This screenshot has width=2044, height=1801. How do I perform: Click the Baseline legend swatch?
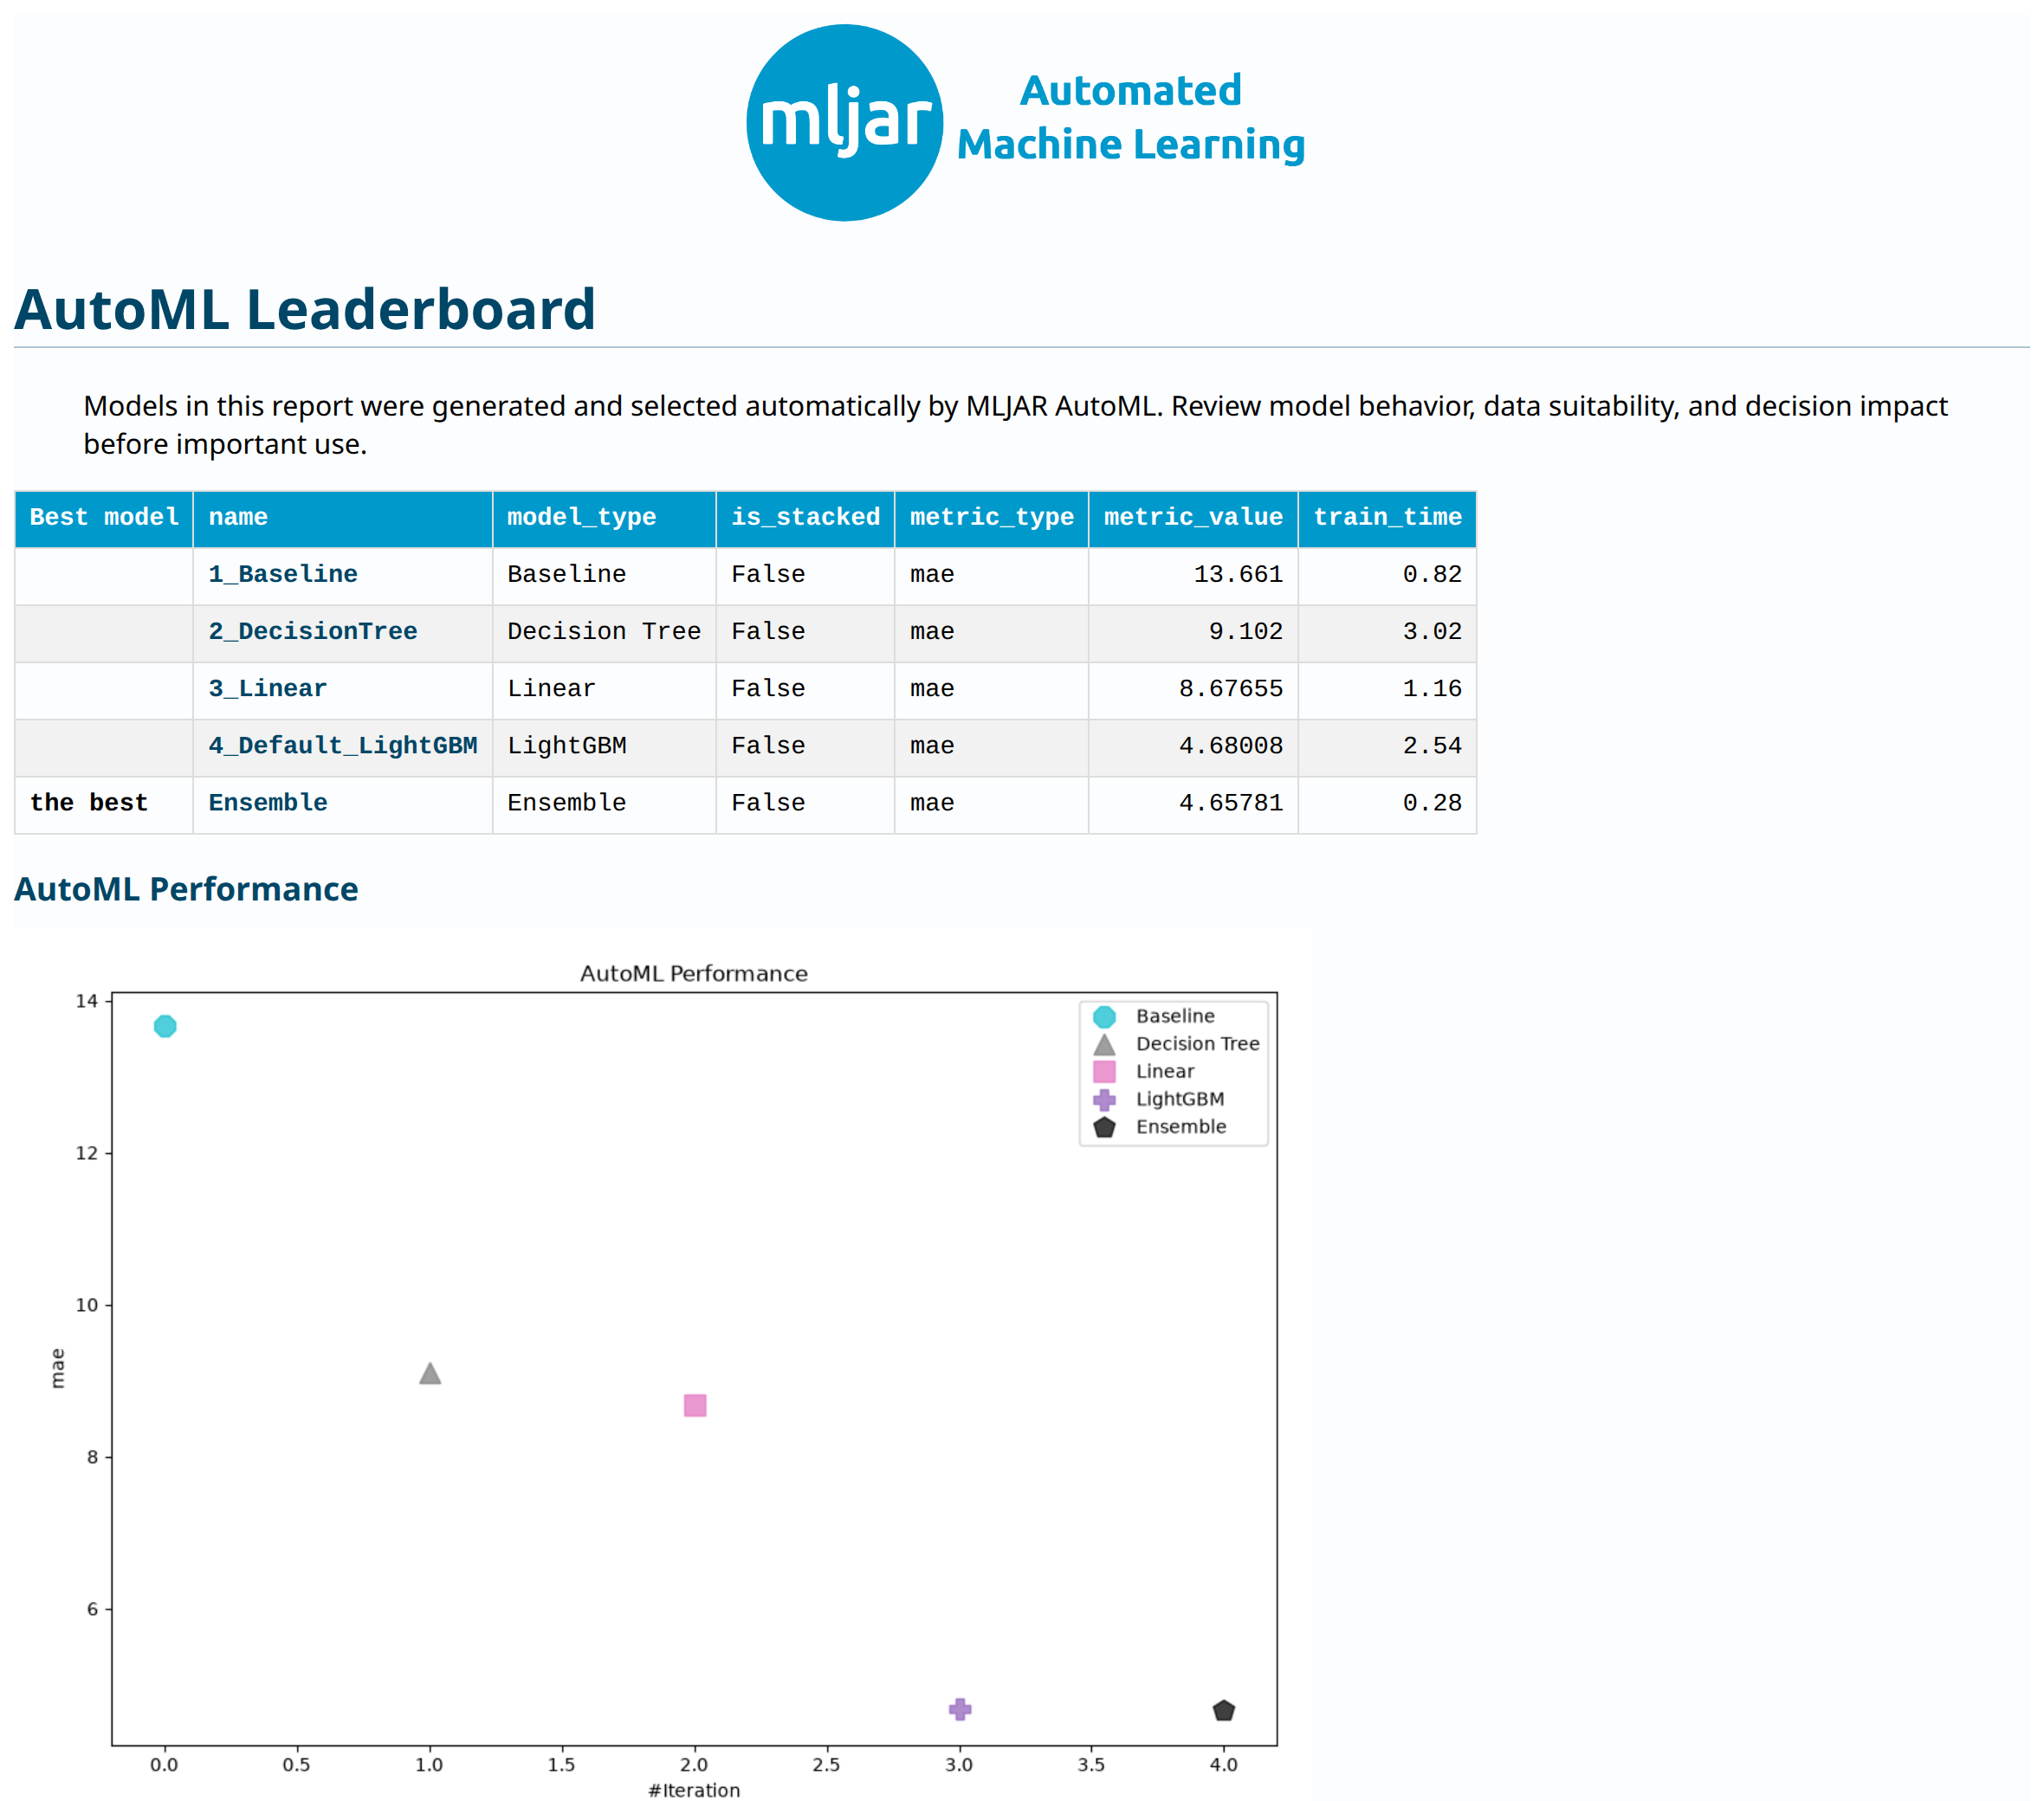(x=1104, y=1016)
